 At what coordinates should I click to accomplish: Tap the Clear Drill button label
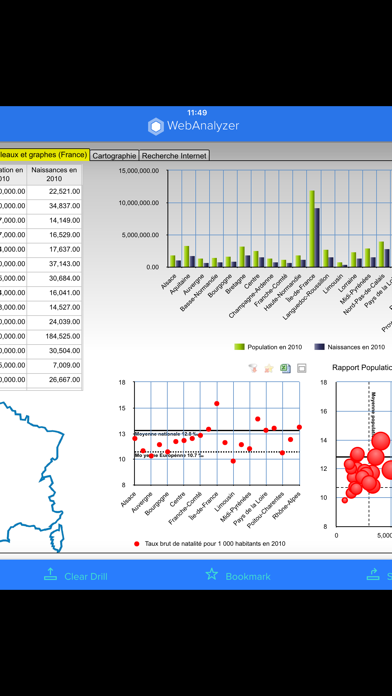[x=86, y=577]
